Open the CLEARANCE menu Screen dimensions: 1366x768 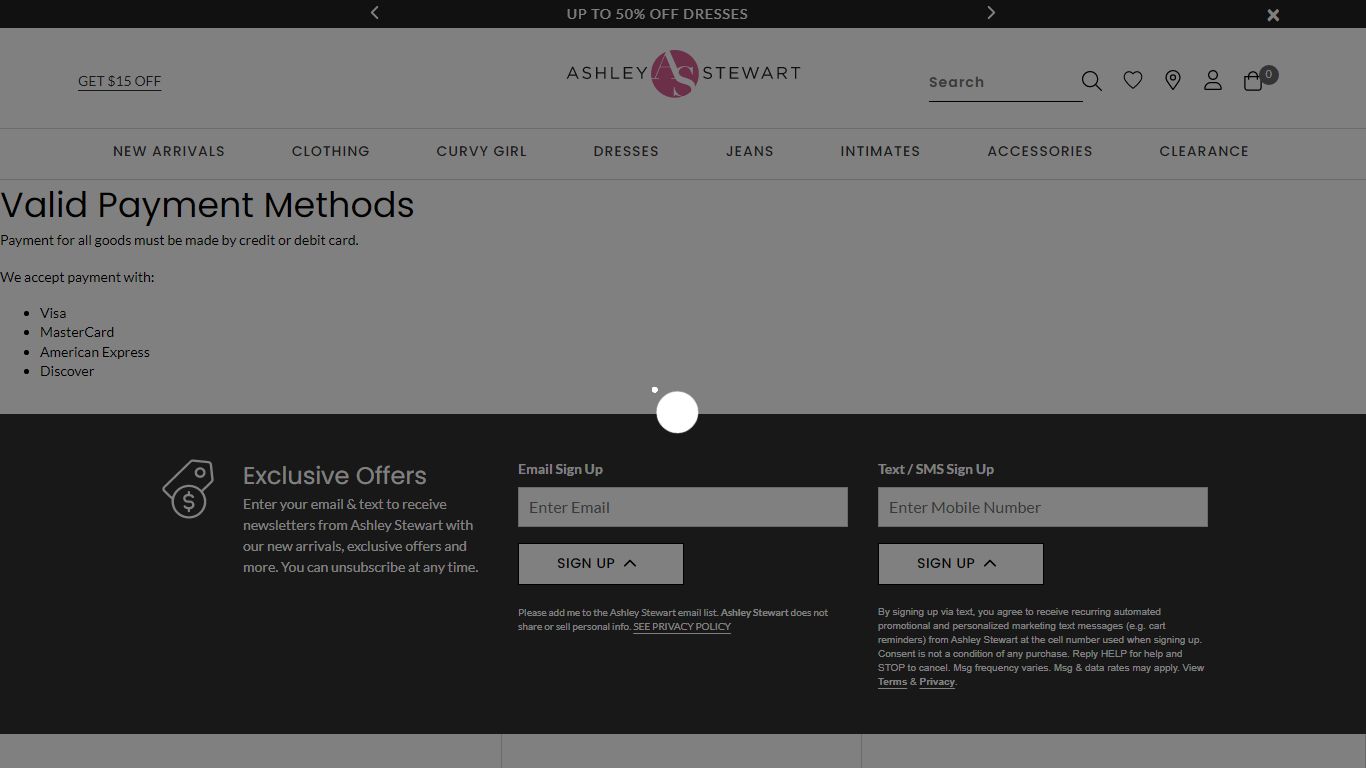(x=1203, y=151)
